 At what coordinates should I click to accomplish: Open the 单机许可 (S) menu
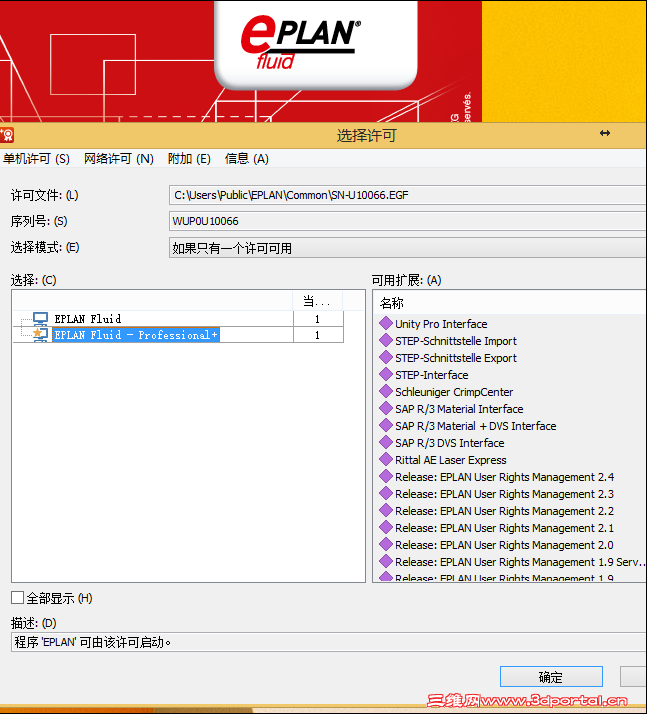coord(36,159)
